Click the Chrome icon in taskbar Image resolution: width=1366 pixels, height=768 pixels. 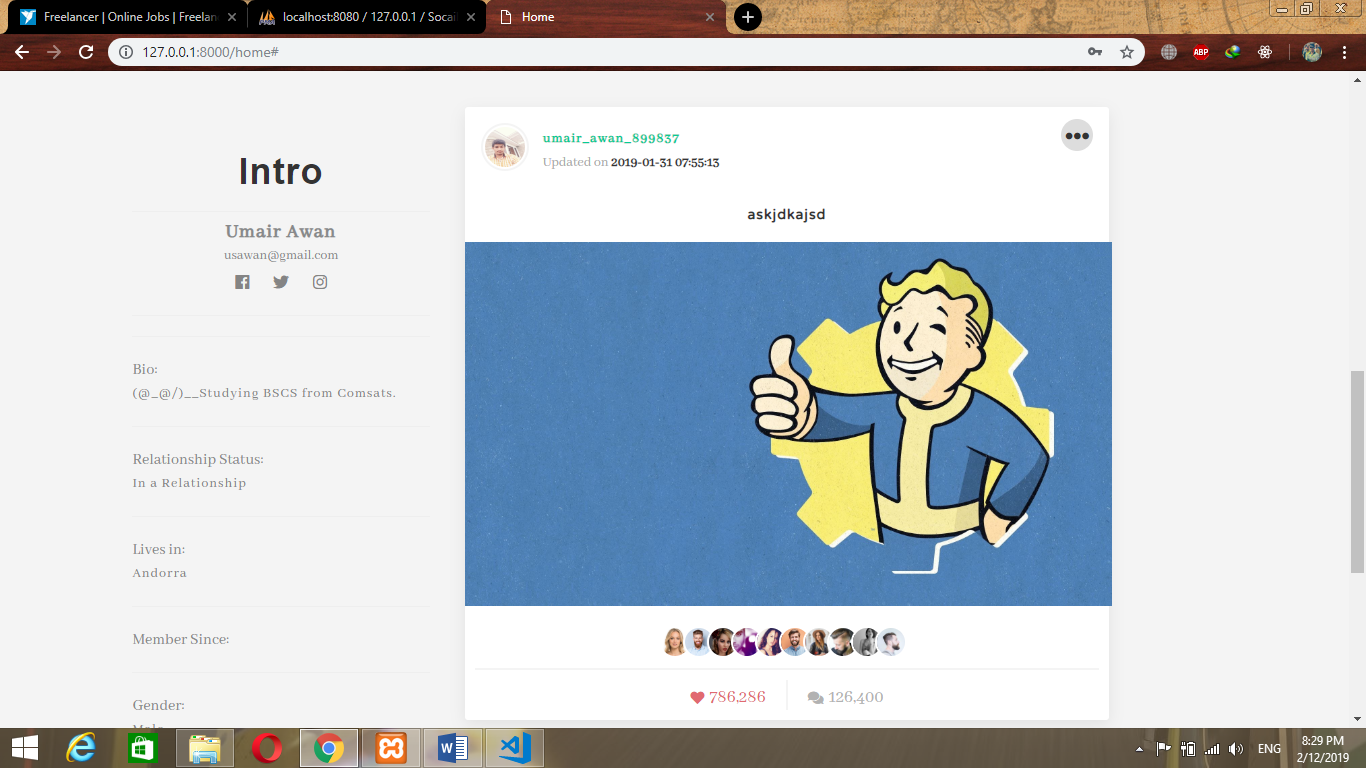point(329,747)
